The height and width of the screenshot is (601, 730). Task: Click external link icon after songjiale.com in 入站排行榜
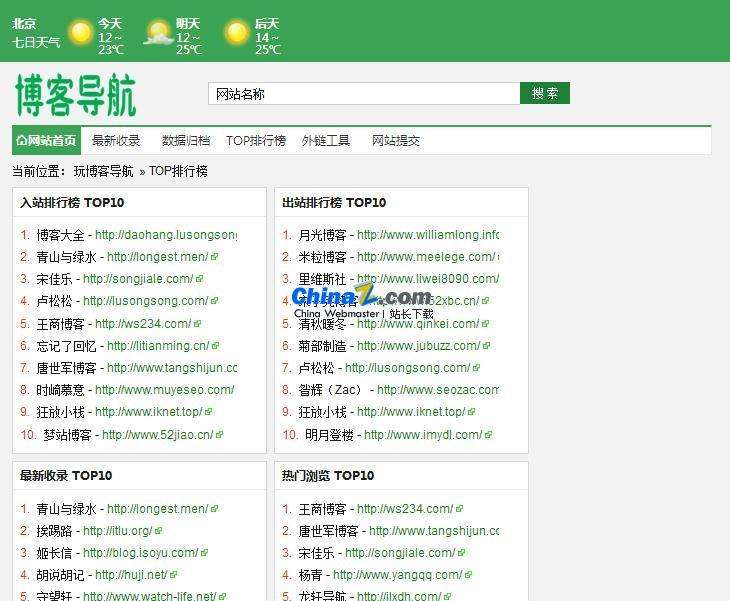click(199, 279)
